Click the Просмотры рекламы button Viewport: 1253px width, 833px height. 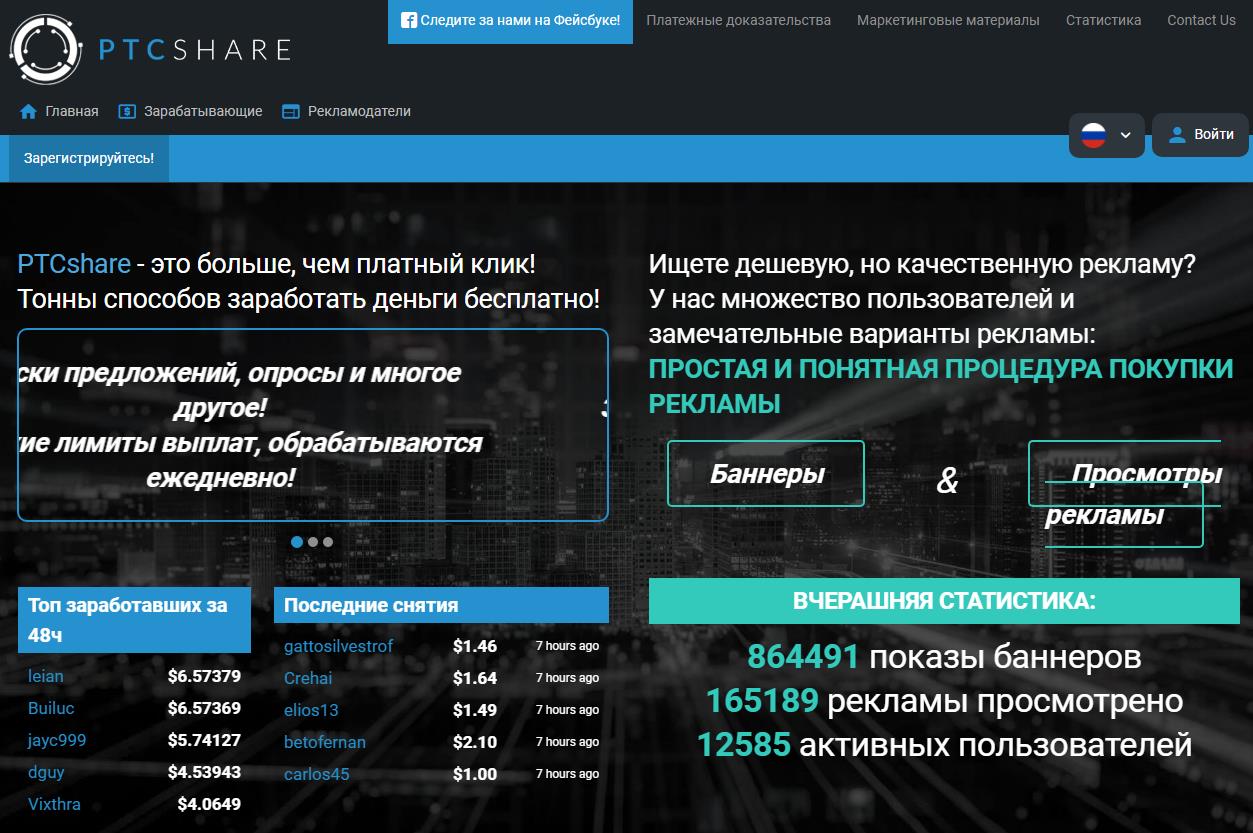(x=1125, y=493)
